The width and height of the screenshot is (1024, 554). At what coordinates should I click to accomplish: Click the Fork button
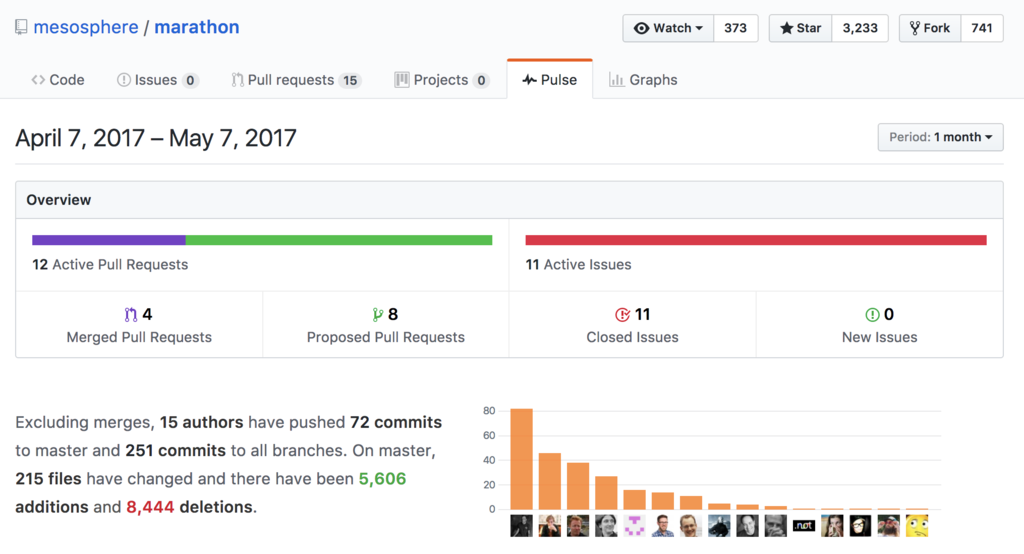[x=930, y=28]
